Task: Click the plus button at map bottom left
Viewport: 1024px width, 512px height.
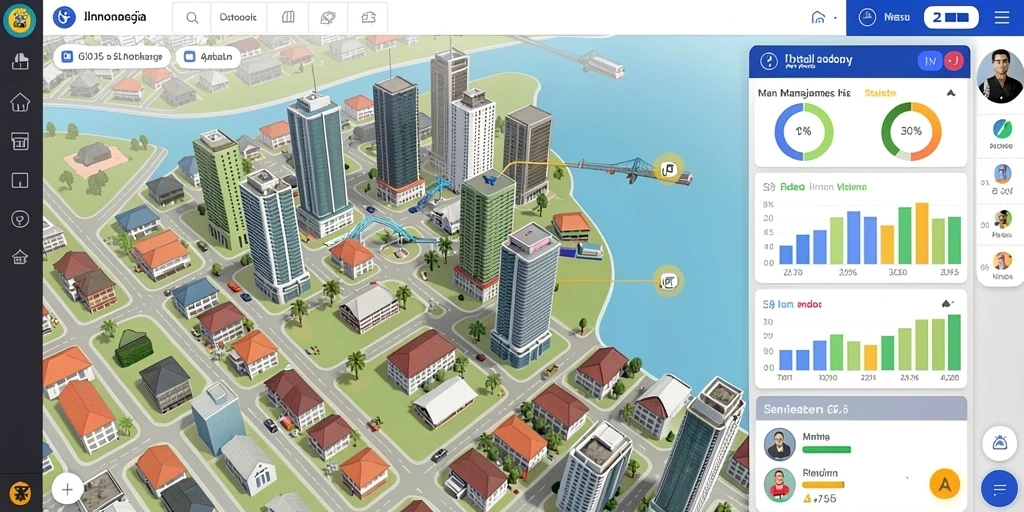Action: click(x=67, y=488)
